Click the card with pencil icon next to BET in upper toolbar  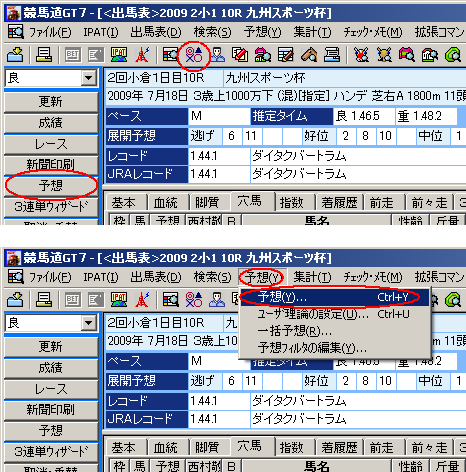tap(96, 55)
